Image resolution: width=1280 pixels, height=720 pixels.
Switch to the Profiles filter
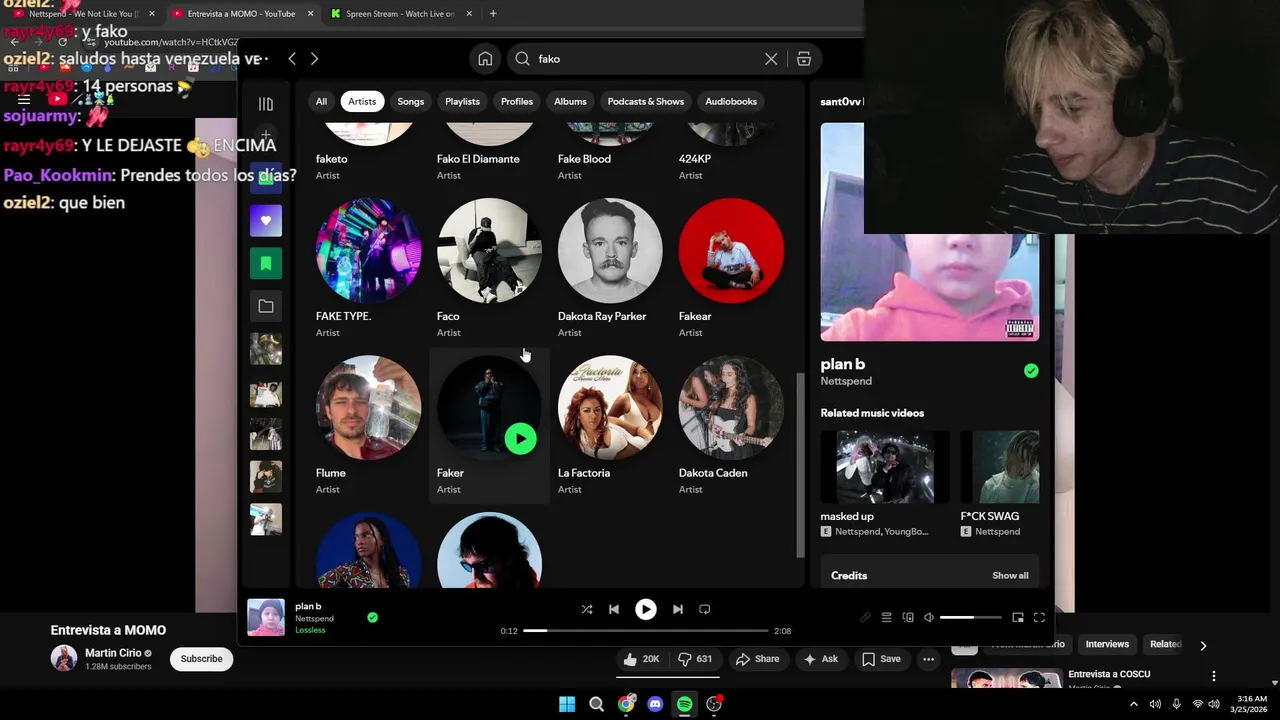(x=517, y=101)
